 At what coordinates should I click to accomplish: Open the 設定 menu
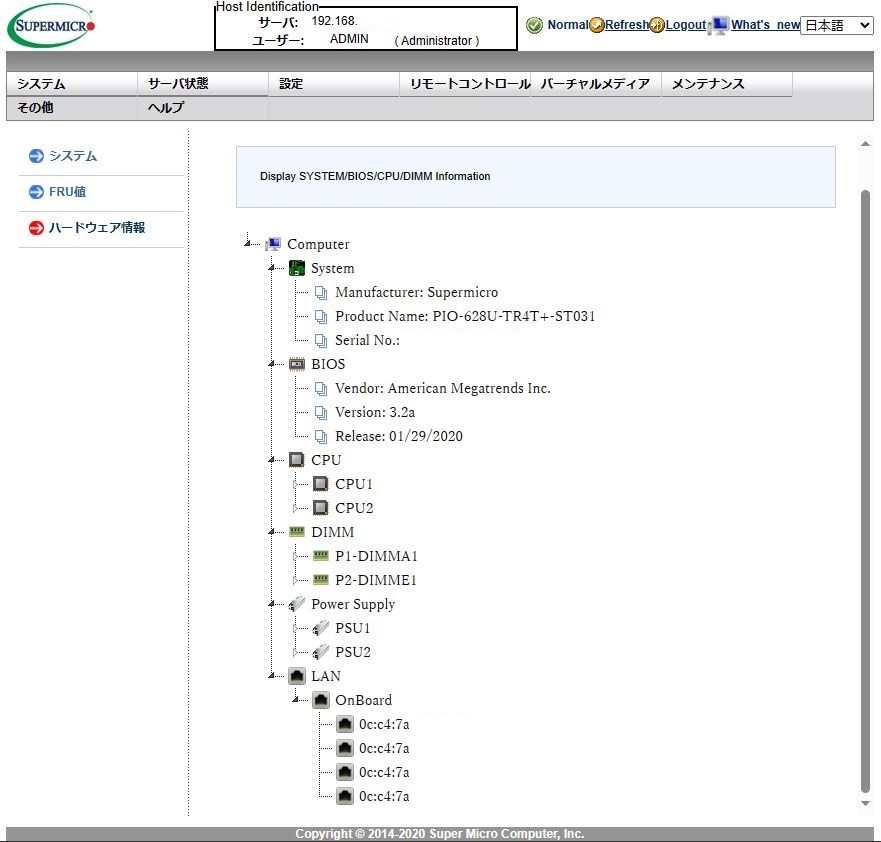[334, 84]
